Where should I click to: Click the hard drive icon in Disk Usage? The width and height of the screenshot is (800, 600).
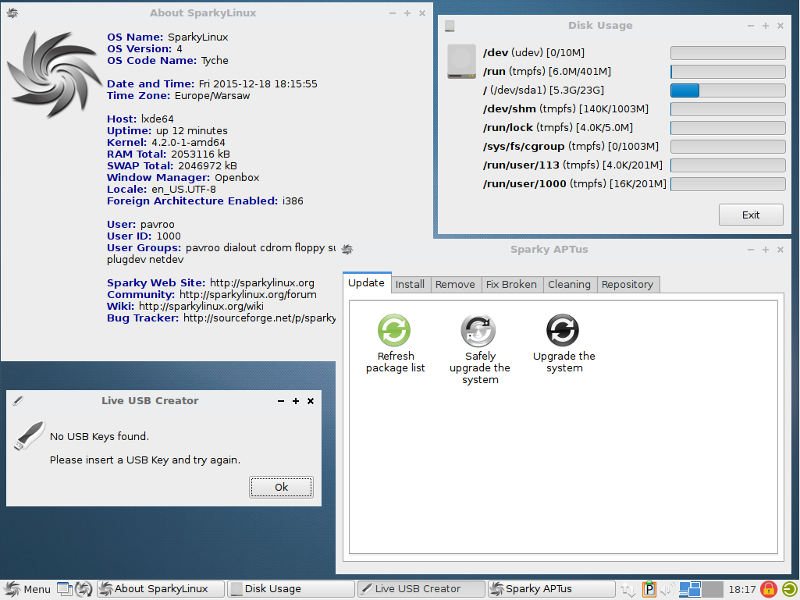tap(461, 61)
